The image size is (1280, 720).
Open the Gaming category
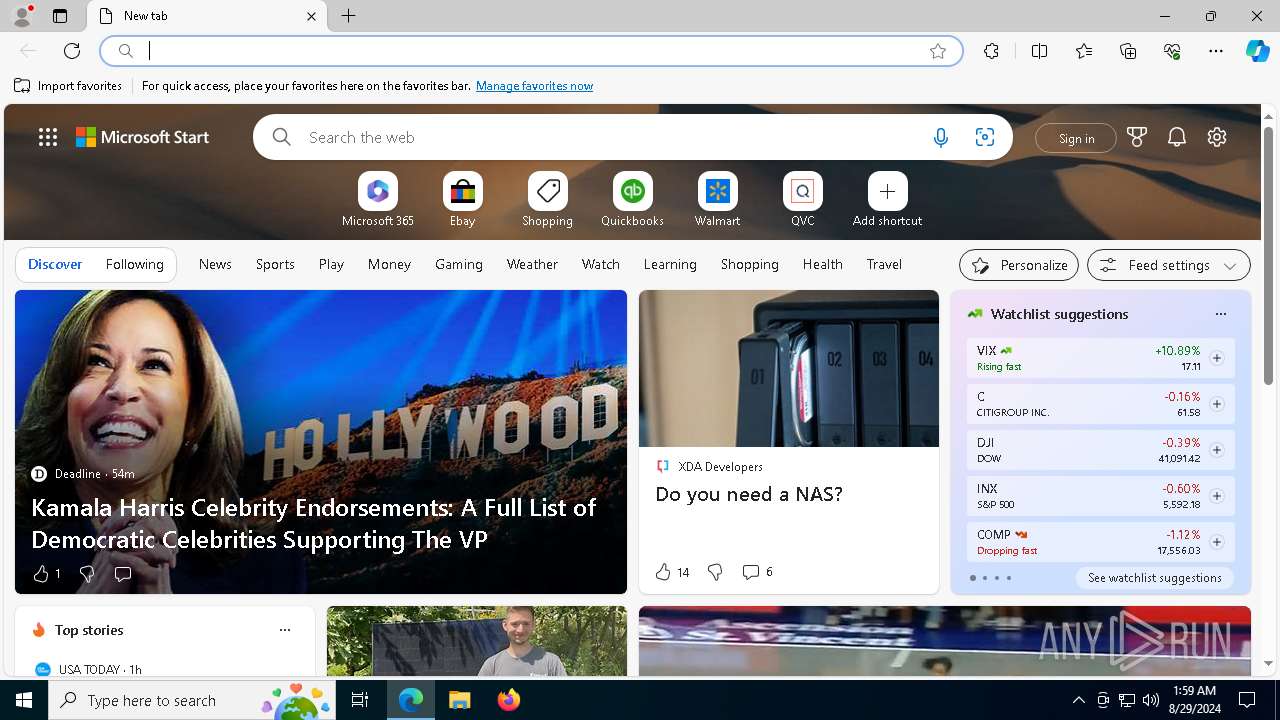pos(459,264)
